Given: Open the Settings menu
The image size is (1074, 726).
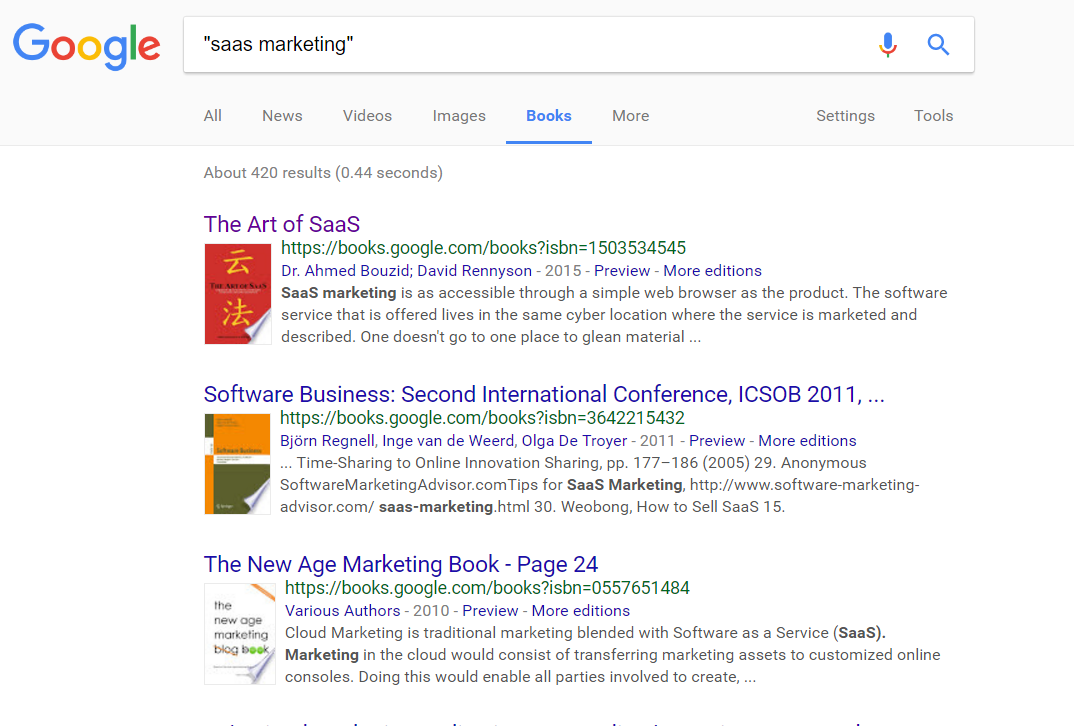Looking at the screenshot, I should pyautogui.click(x=845, y=116).
